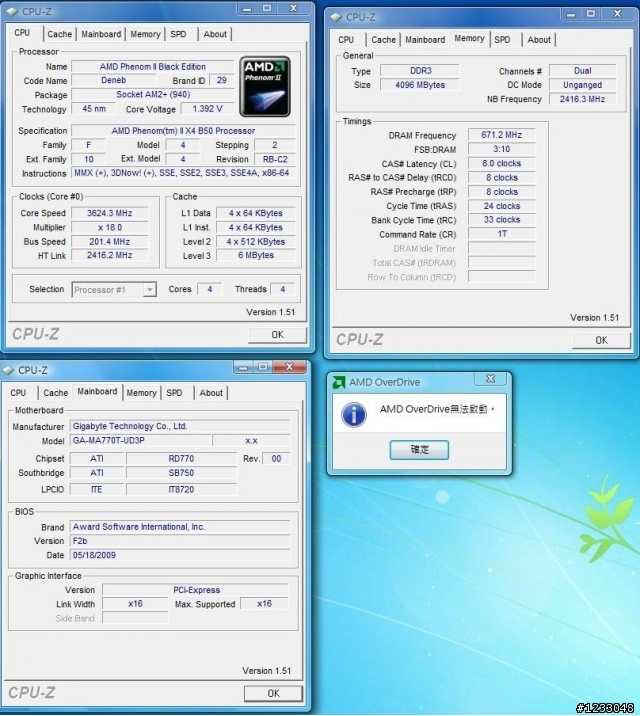The image size is (640, 716).
Task: Click the Level 3 cache value 6 MBytes
Action: [256, 255]
